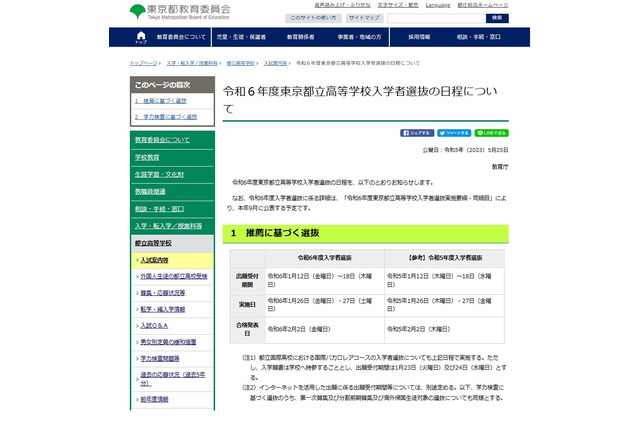Go to 入学・転入学／授業料等 in the breadcrumb
640x426 pixels.
point(192,63)
